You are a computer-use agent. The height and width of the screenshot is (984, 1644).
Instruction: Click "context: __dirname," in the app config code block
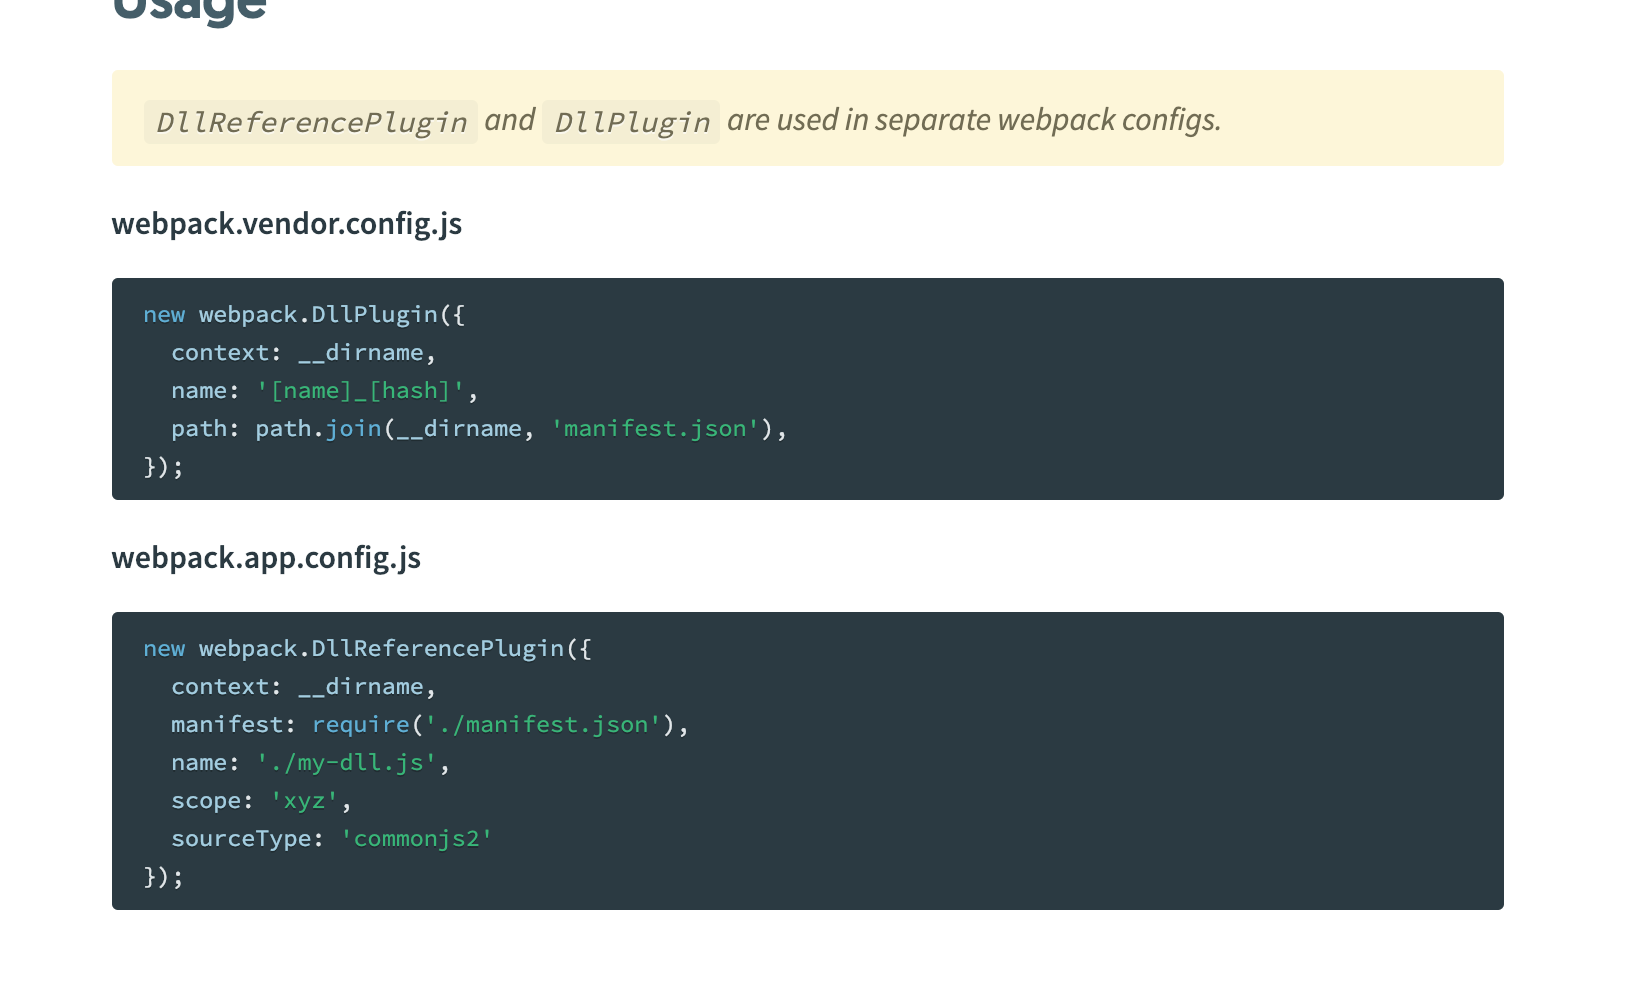(x=304, y=687)
